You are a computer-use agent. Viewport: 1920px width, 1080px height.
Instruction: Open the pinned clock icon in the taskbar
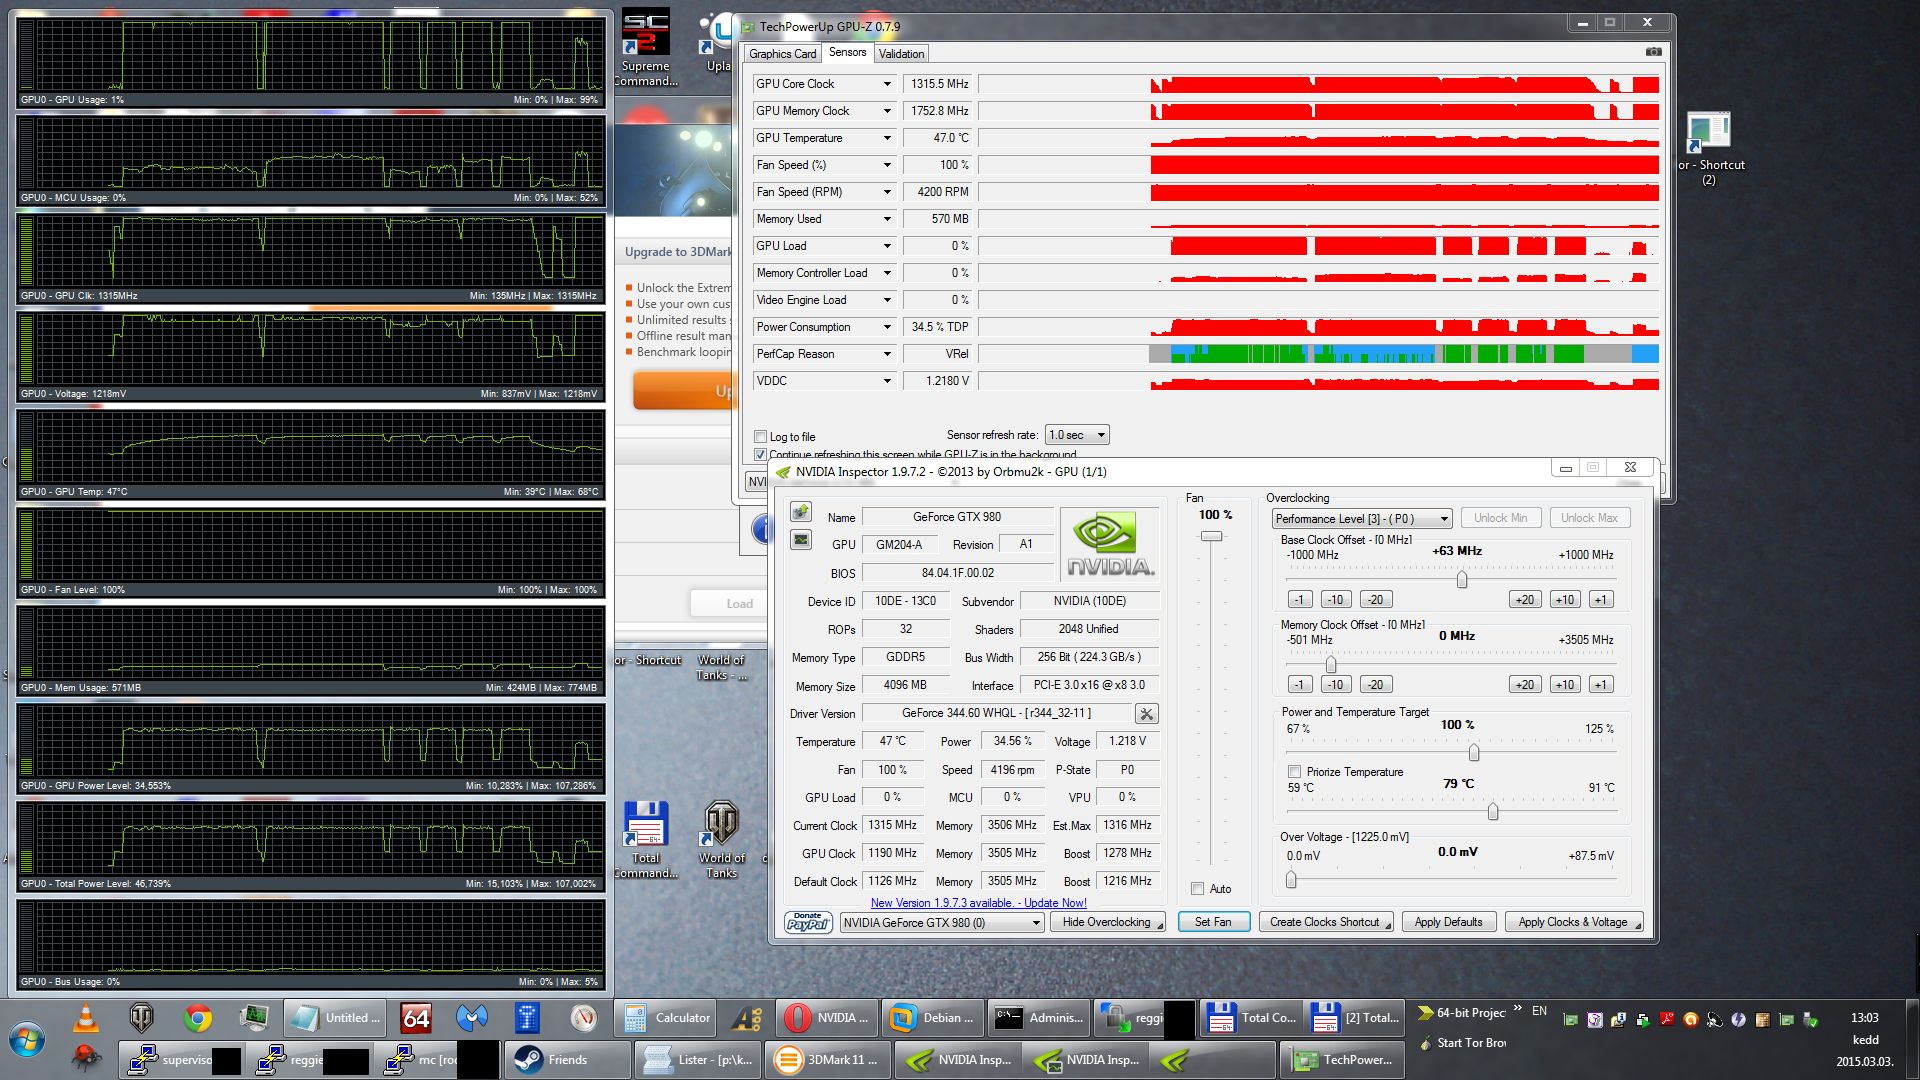click(584, 1018)
